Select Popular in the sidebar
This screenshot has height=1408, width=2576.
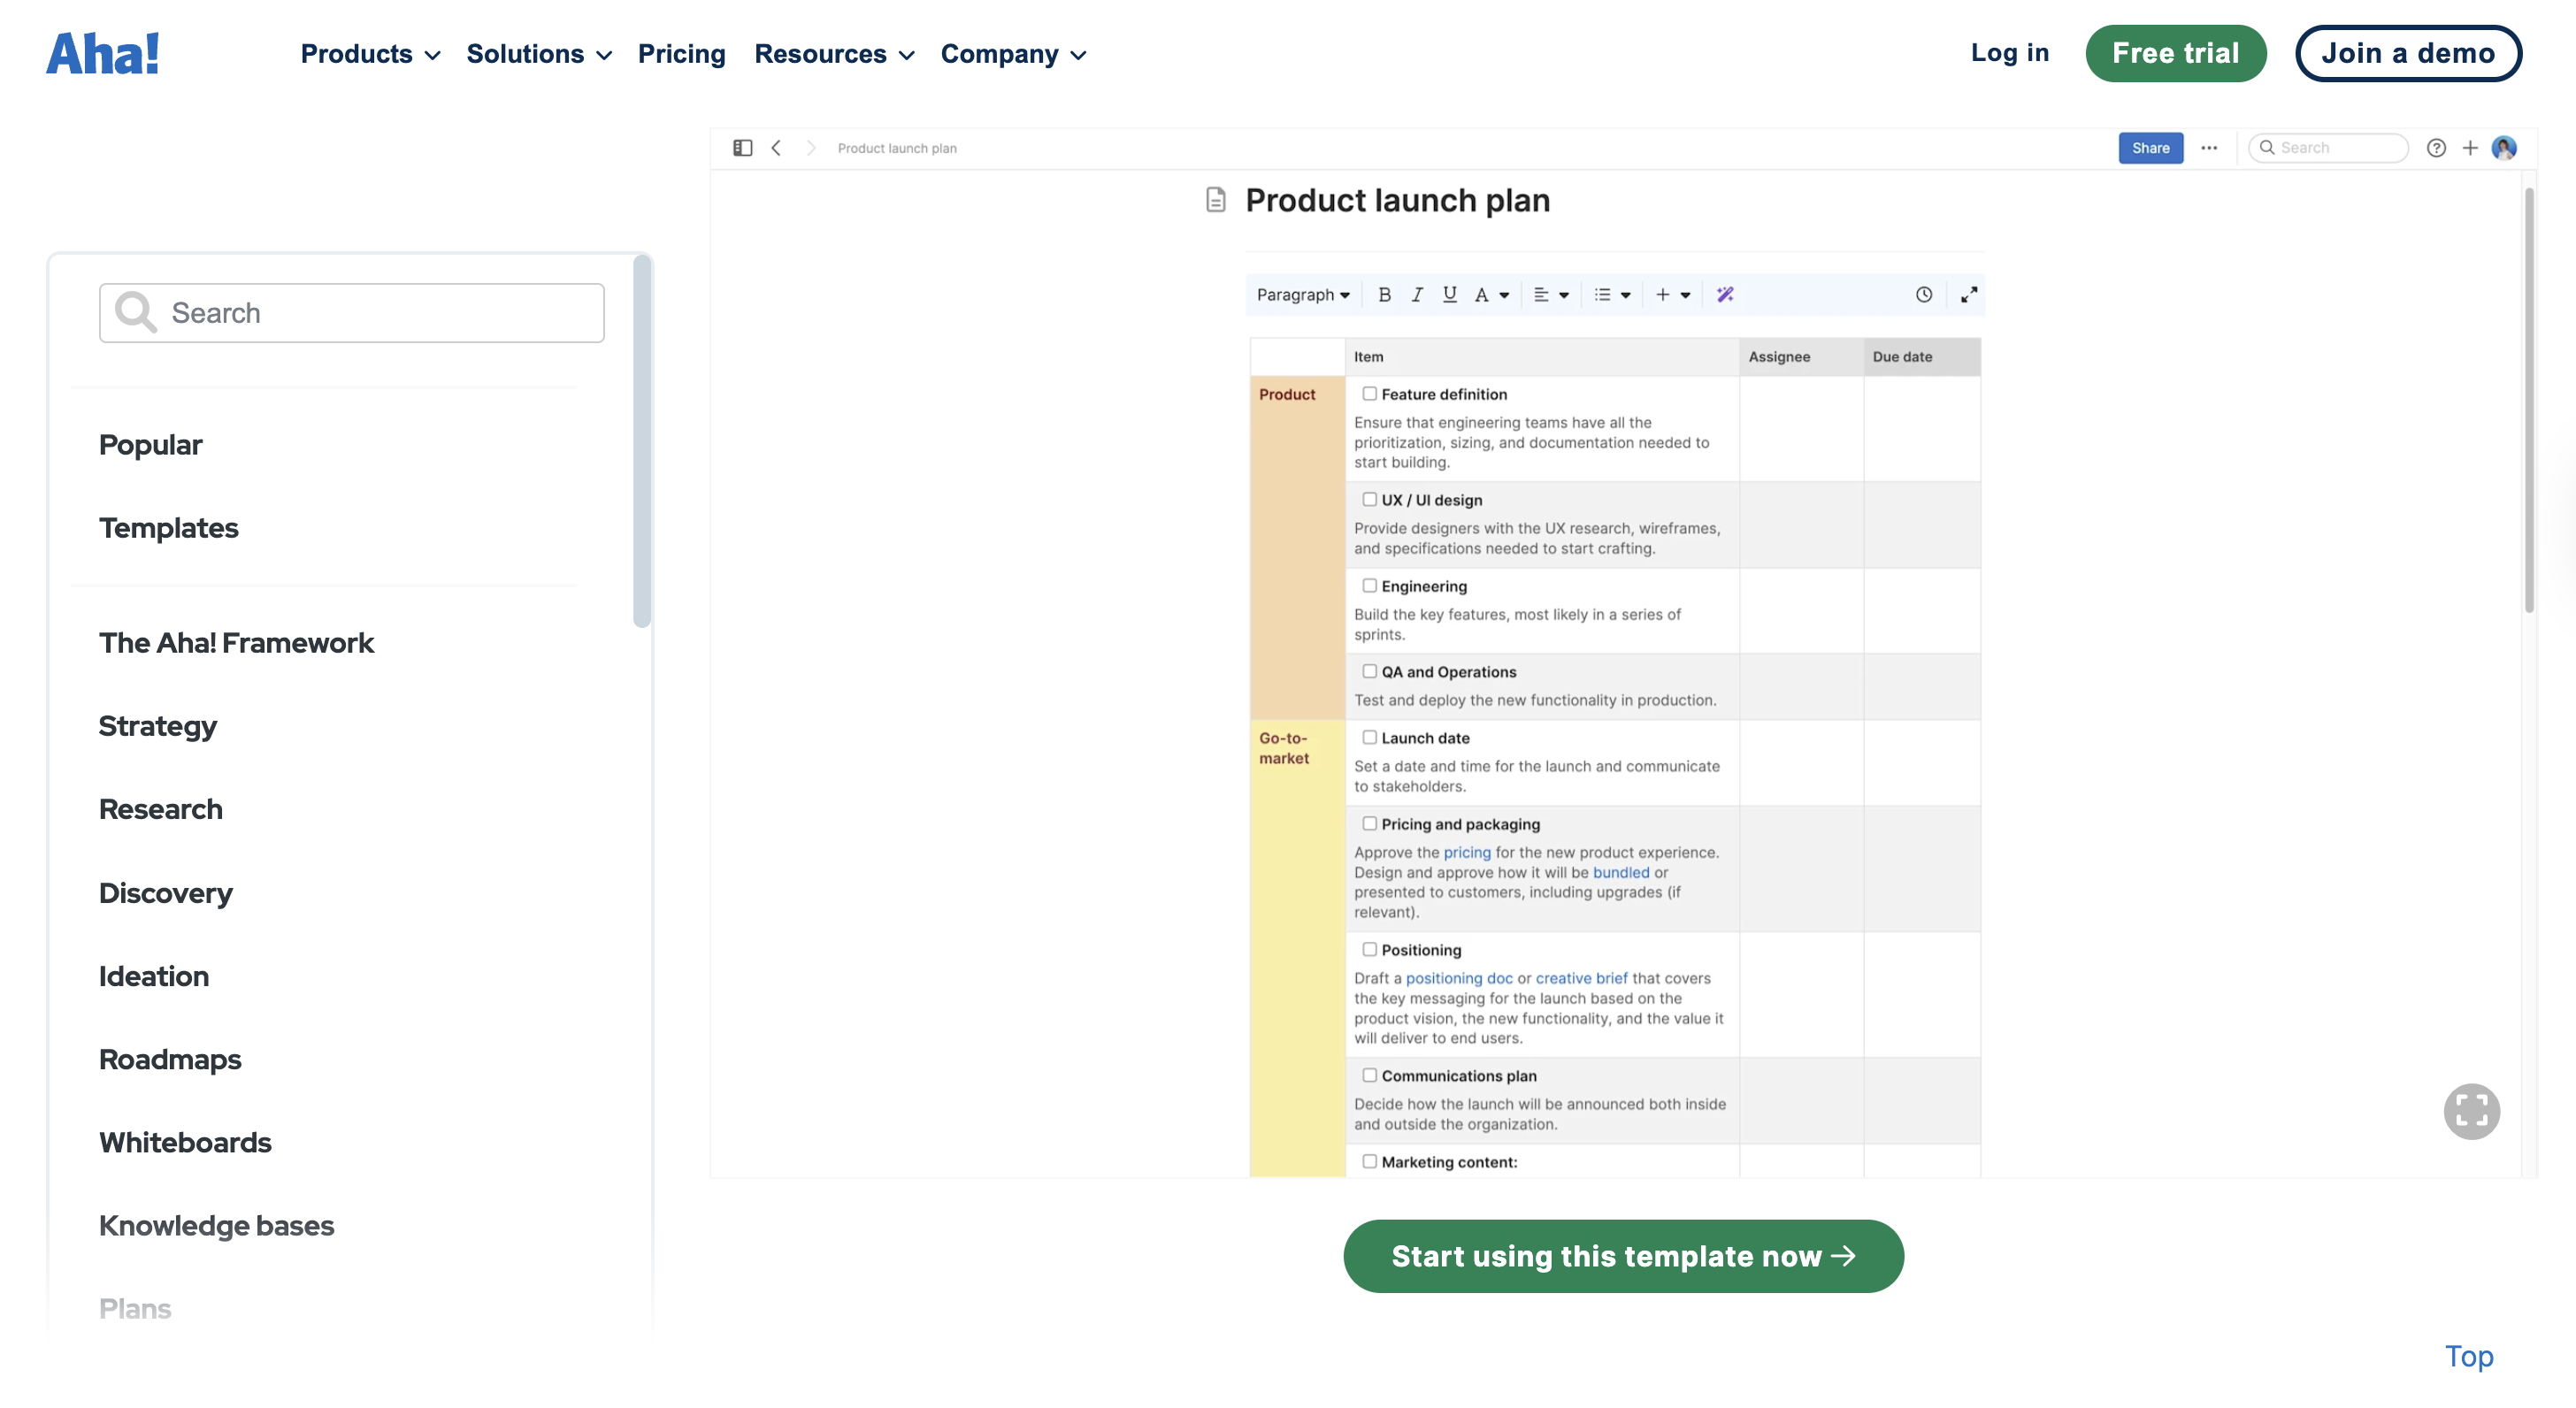click(150, 445)
